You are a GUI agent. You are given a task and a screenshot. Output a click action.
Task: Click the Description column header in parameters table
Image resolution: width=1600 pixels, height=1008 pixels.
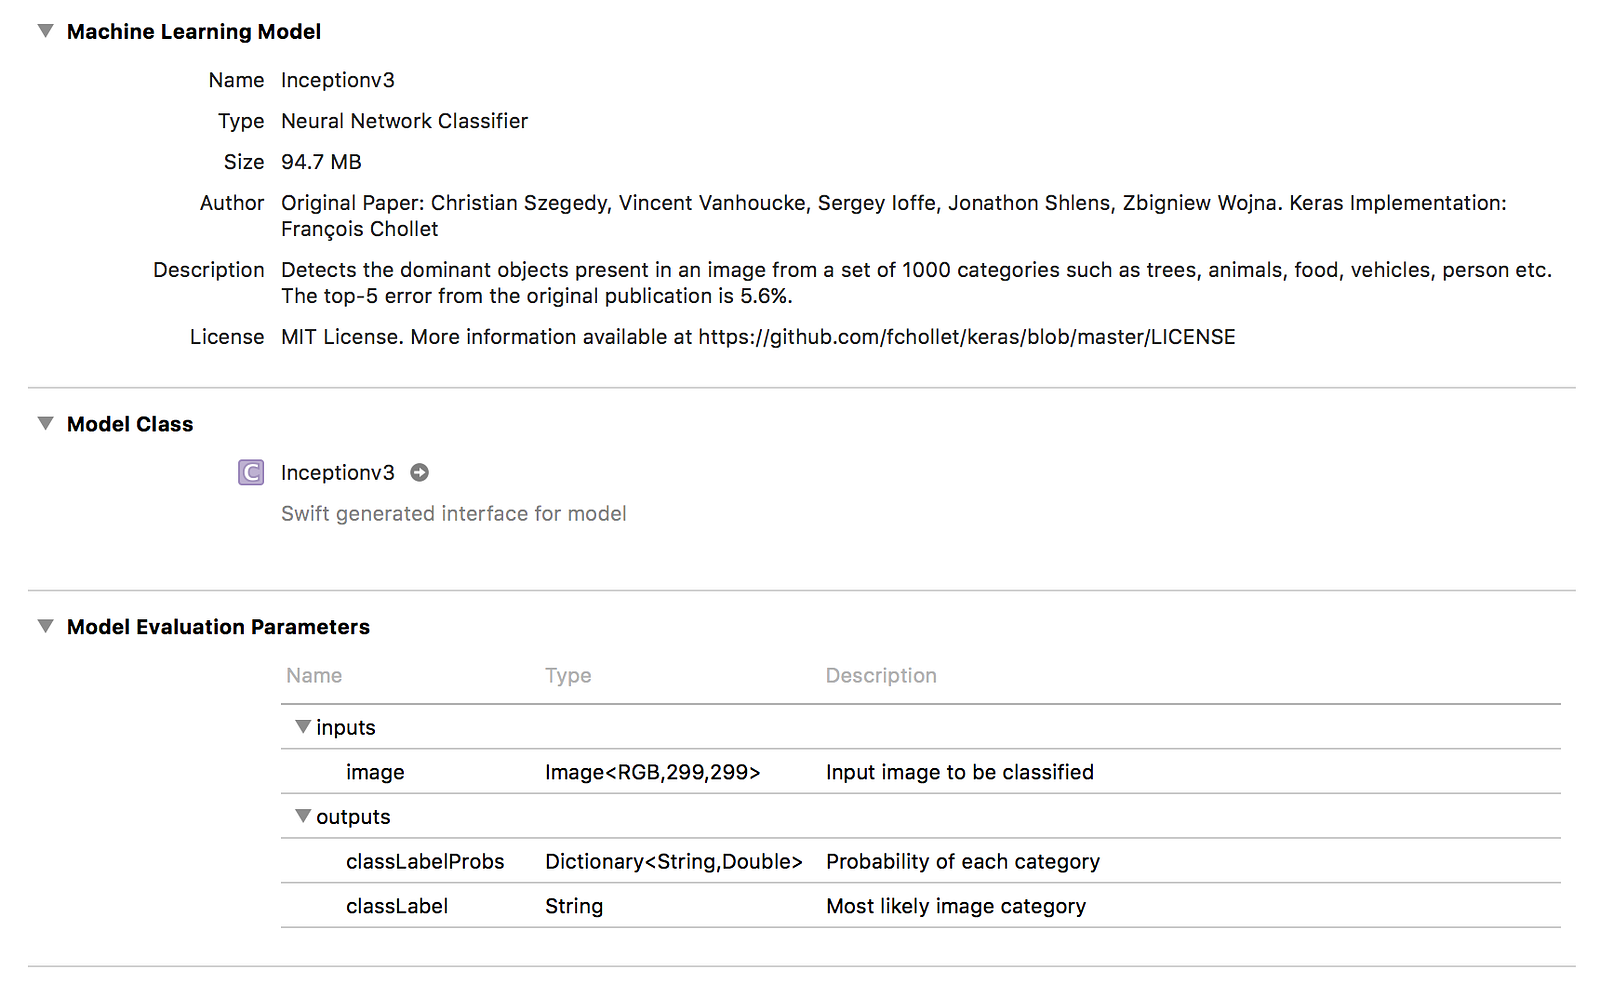click(881, 676)
